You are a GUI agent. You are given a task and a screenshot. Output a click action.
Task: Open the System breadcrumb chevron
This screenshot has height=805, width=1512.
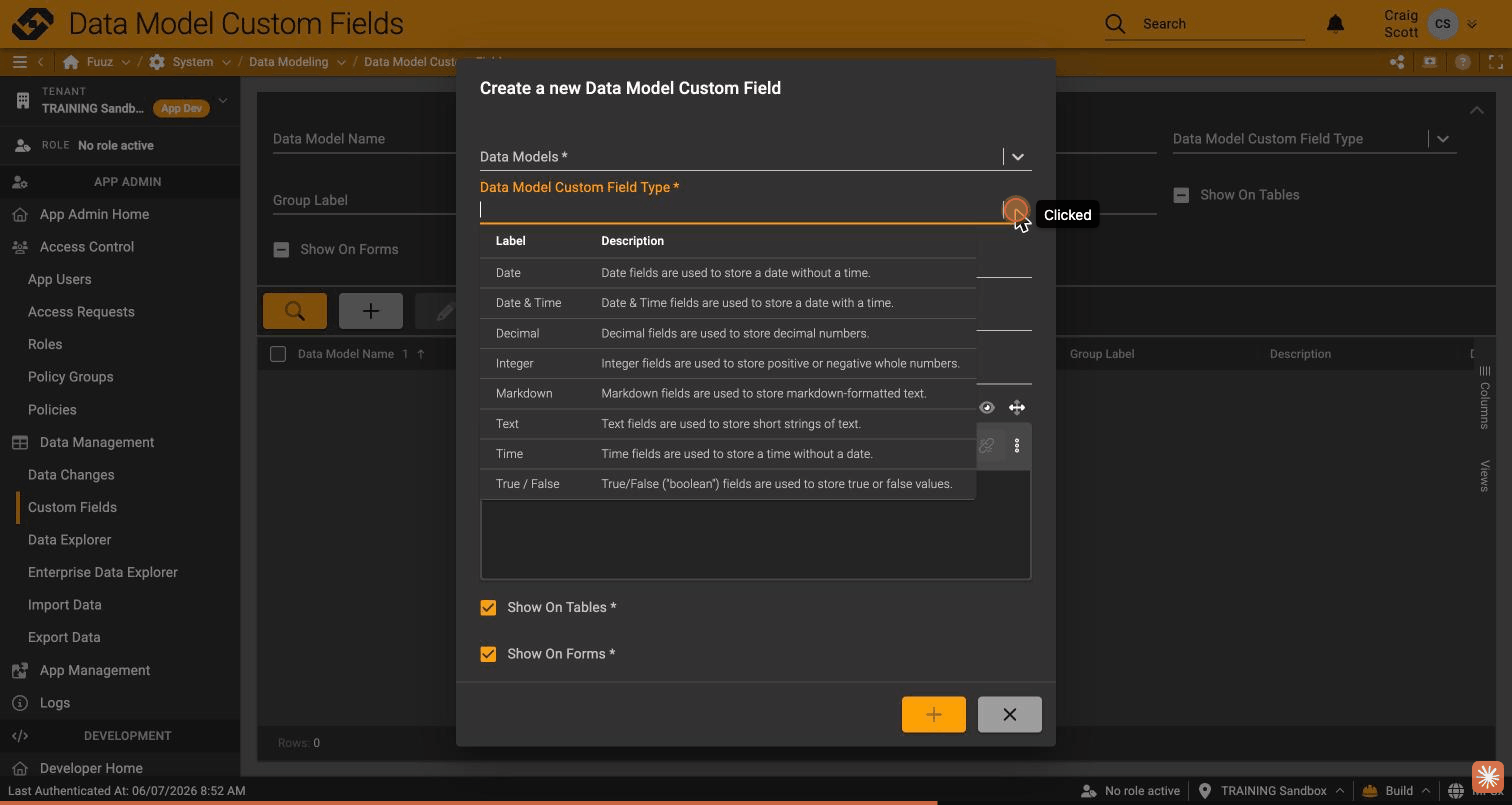(226, 62)
